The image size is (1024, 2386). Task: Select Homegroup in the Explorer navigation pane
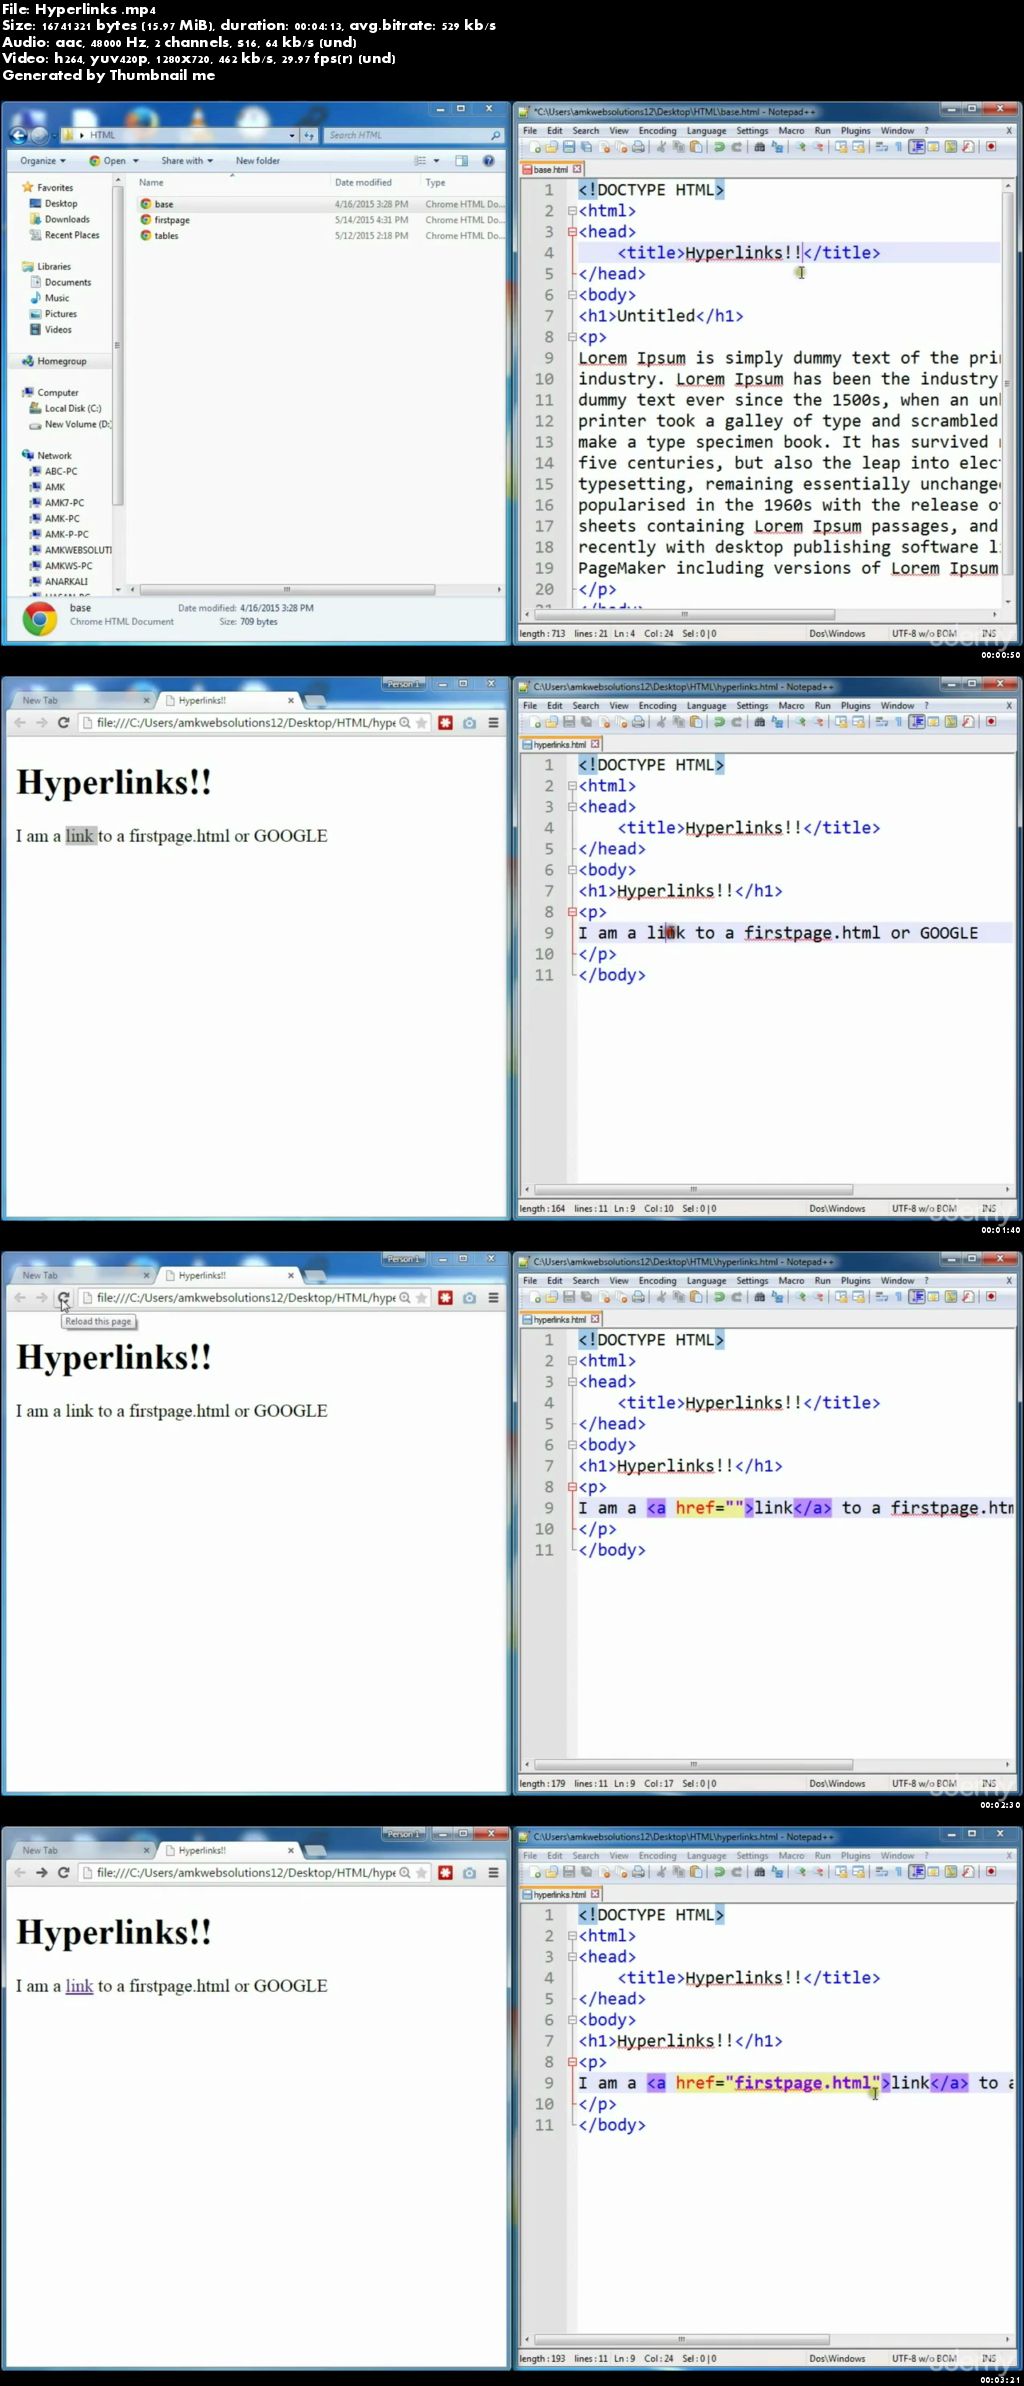point(61,362)
